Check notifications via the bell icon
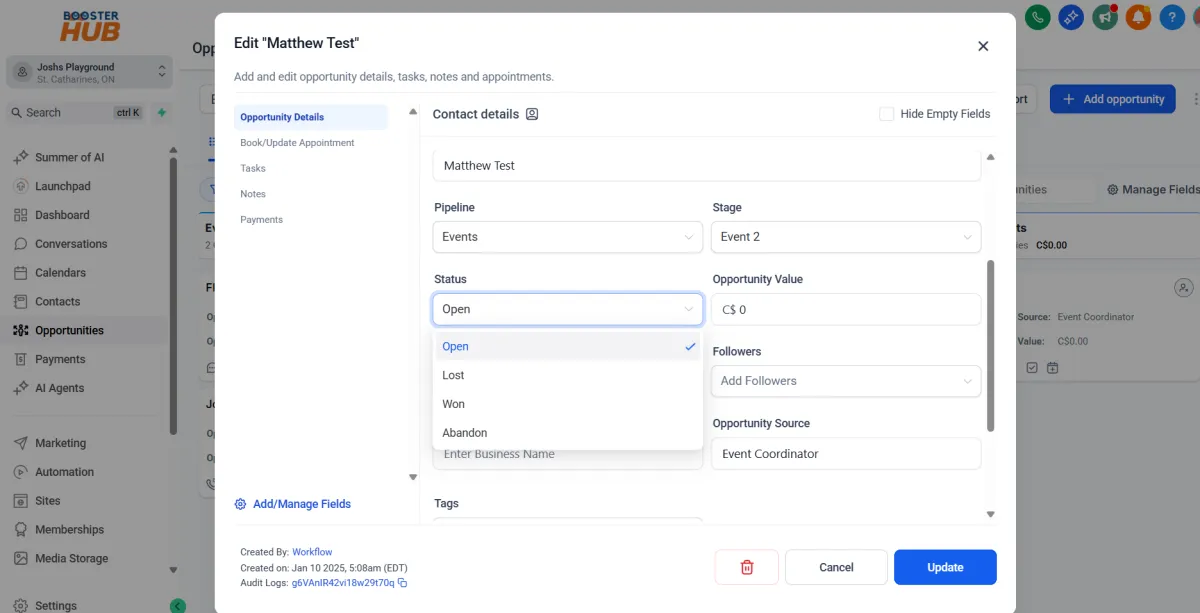This screenshot has height=613, width=1200. [1138, 17]
